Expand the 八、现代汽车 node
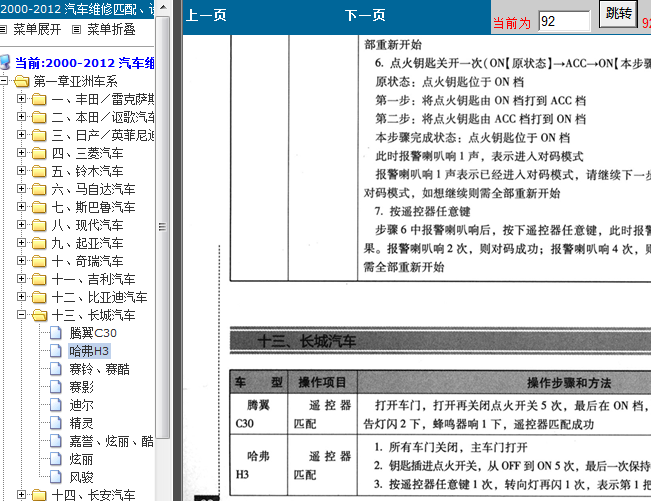 click(x=21, y=225)
